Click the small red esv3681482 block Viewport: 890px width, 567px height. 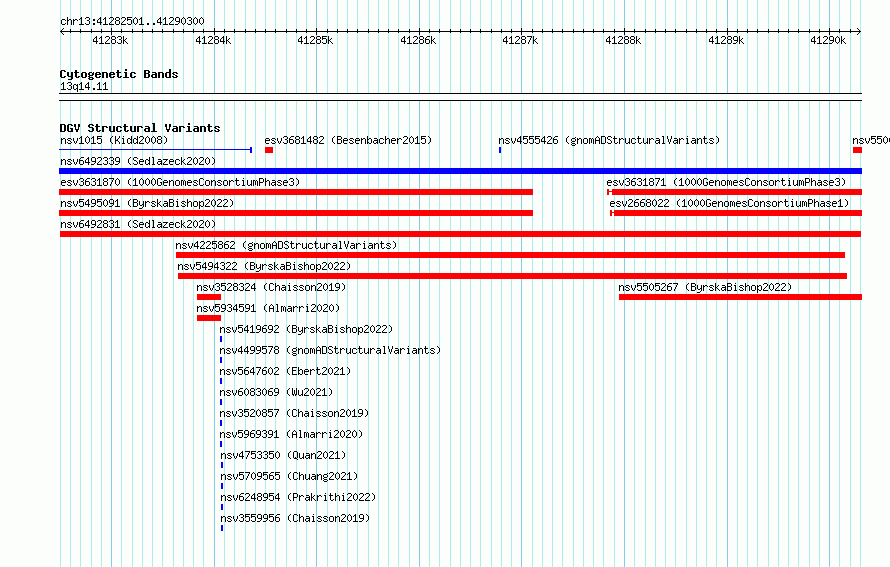[269, 150]
